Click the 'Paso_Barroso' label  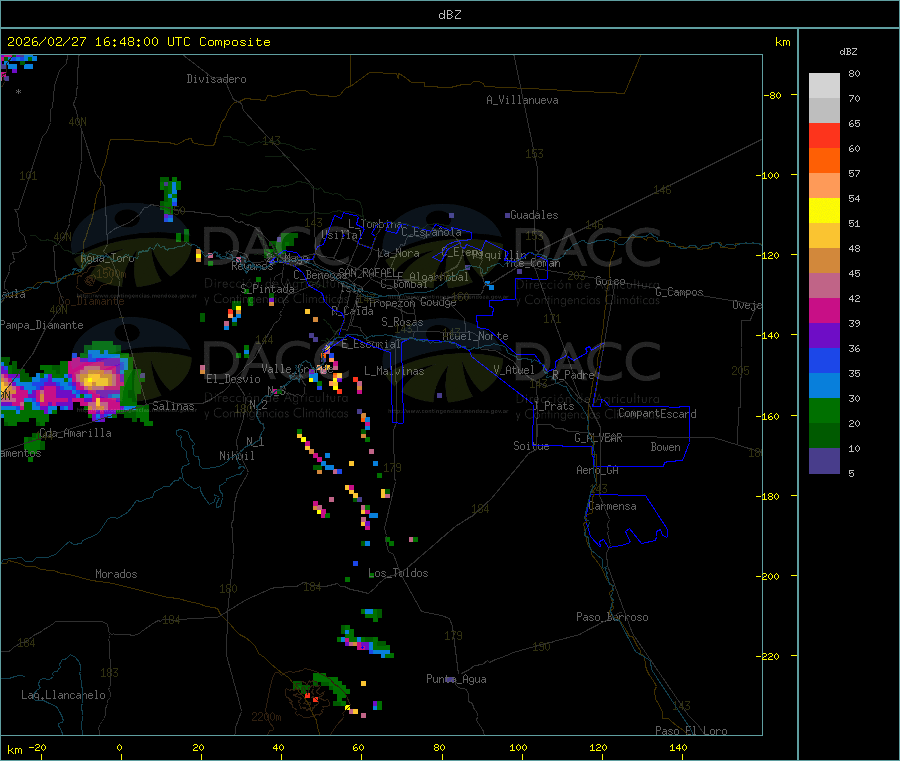point(612,618)
